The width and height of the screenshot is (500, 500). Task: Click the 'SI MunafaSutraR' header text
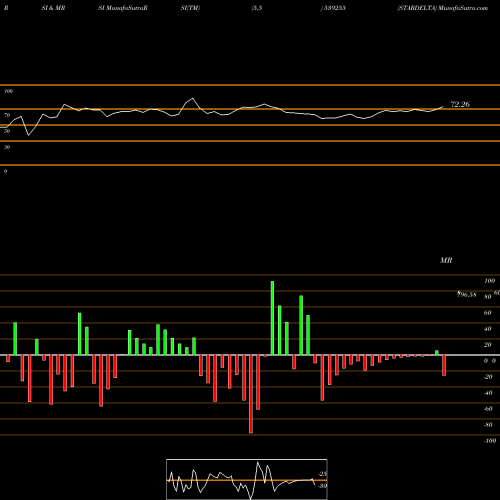tap(123, 8)
